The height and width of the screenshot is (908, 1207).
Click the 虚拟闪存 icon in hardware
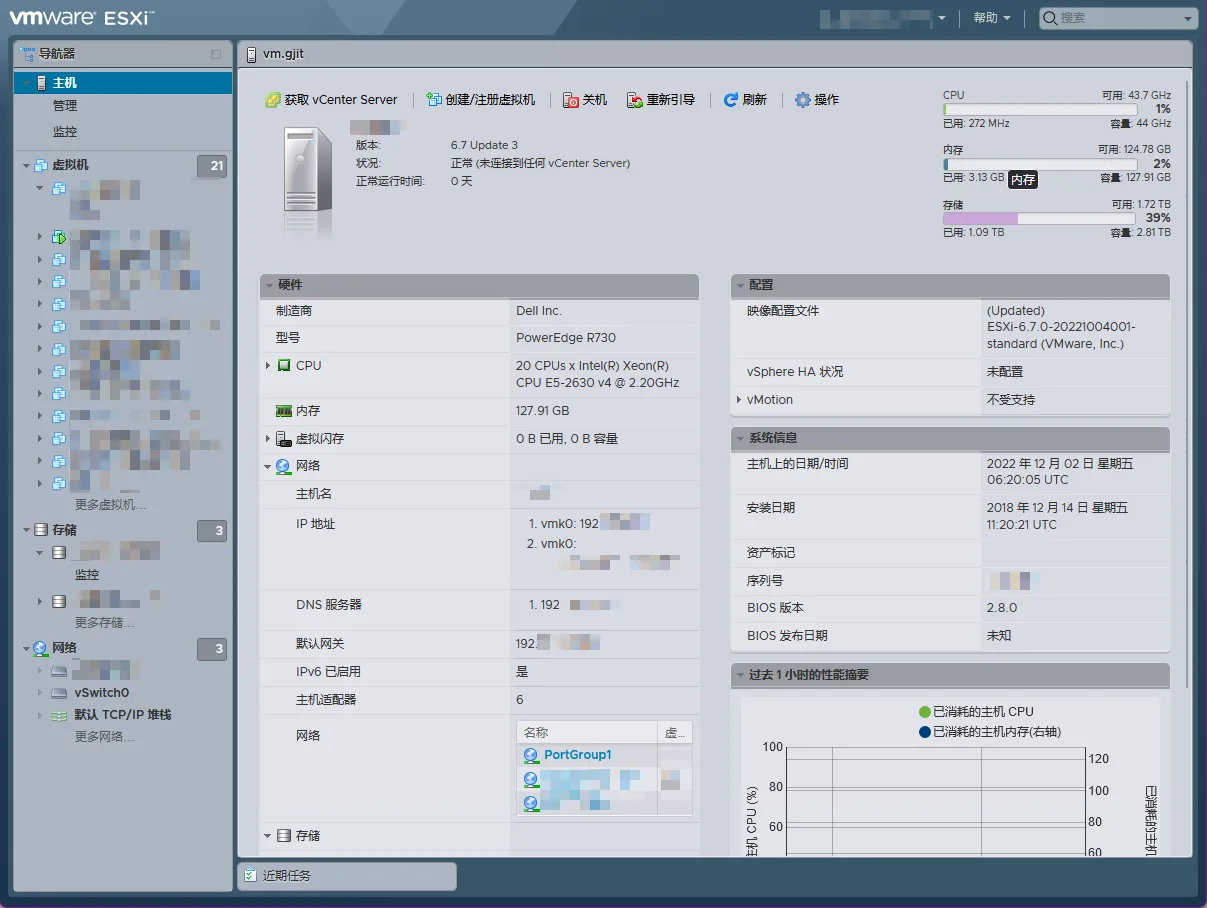[284, 439]
